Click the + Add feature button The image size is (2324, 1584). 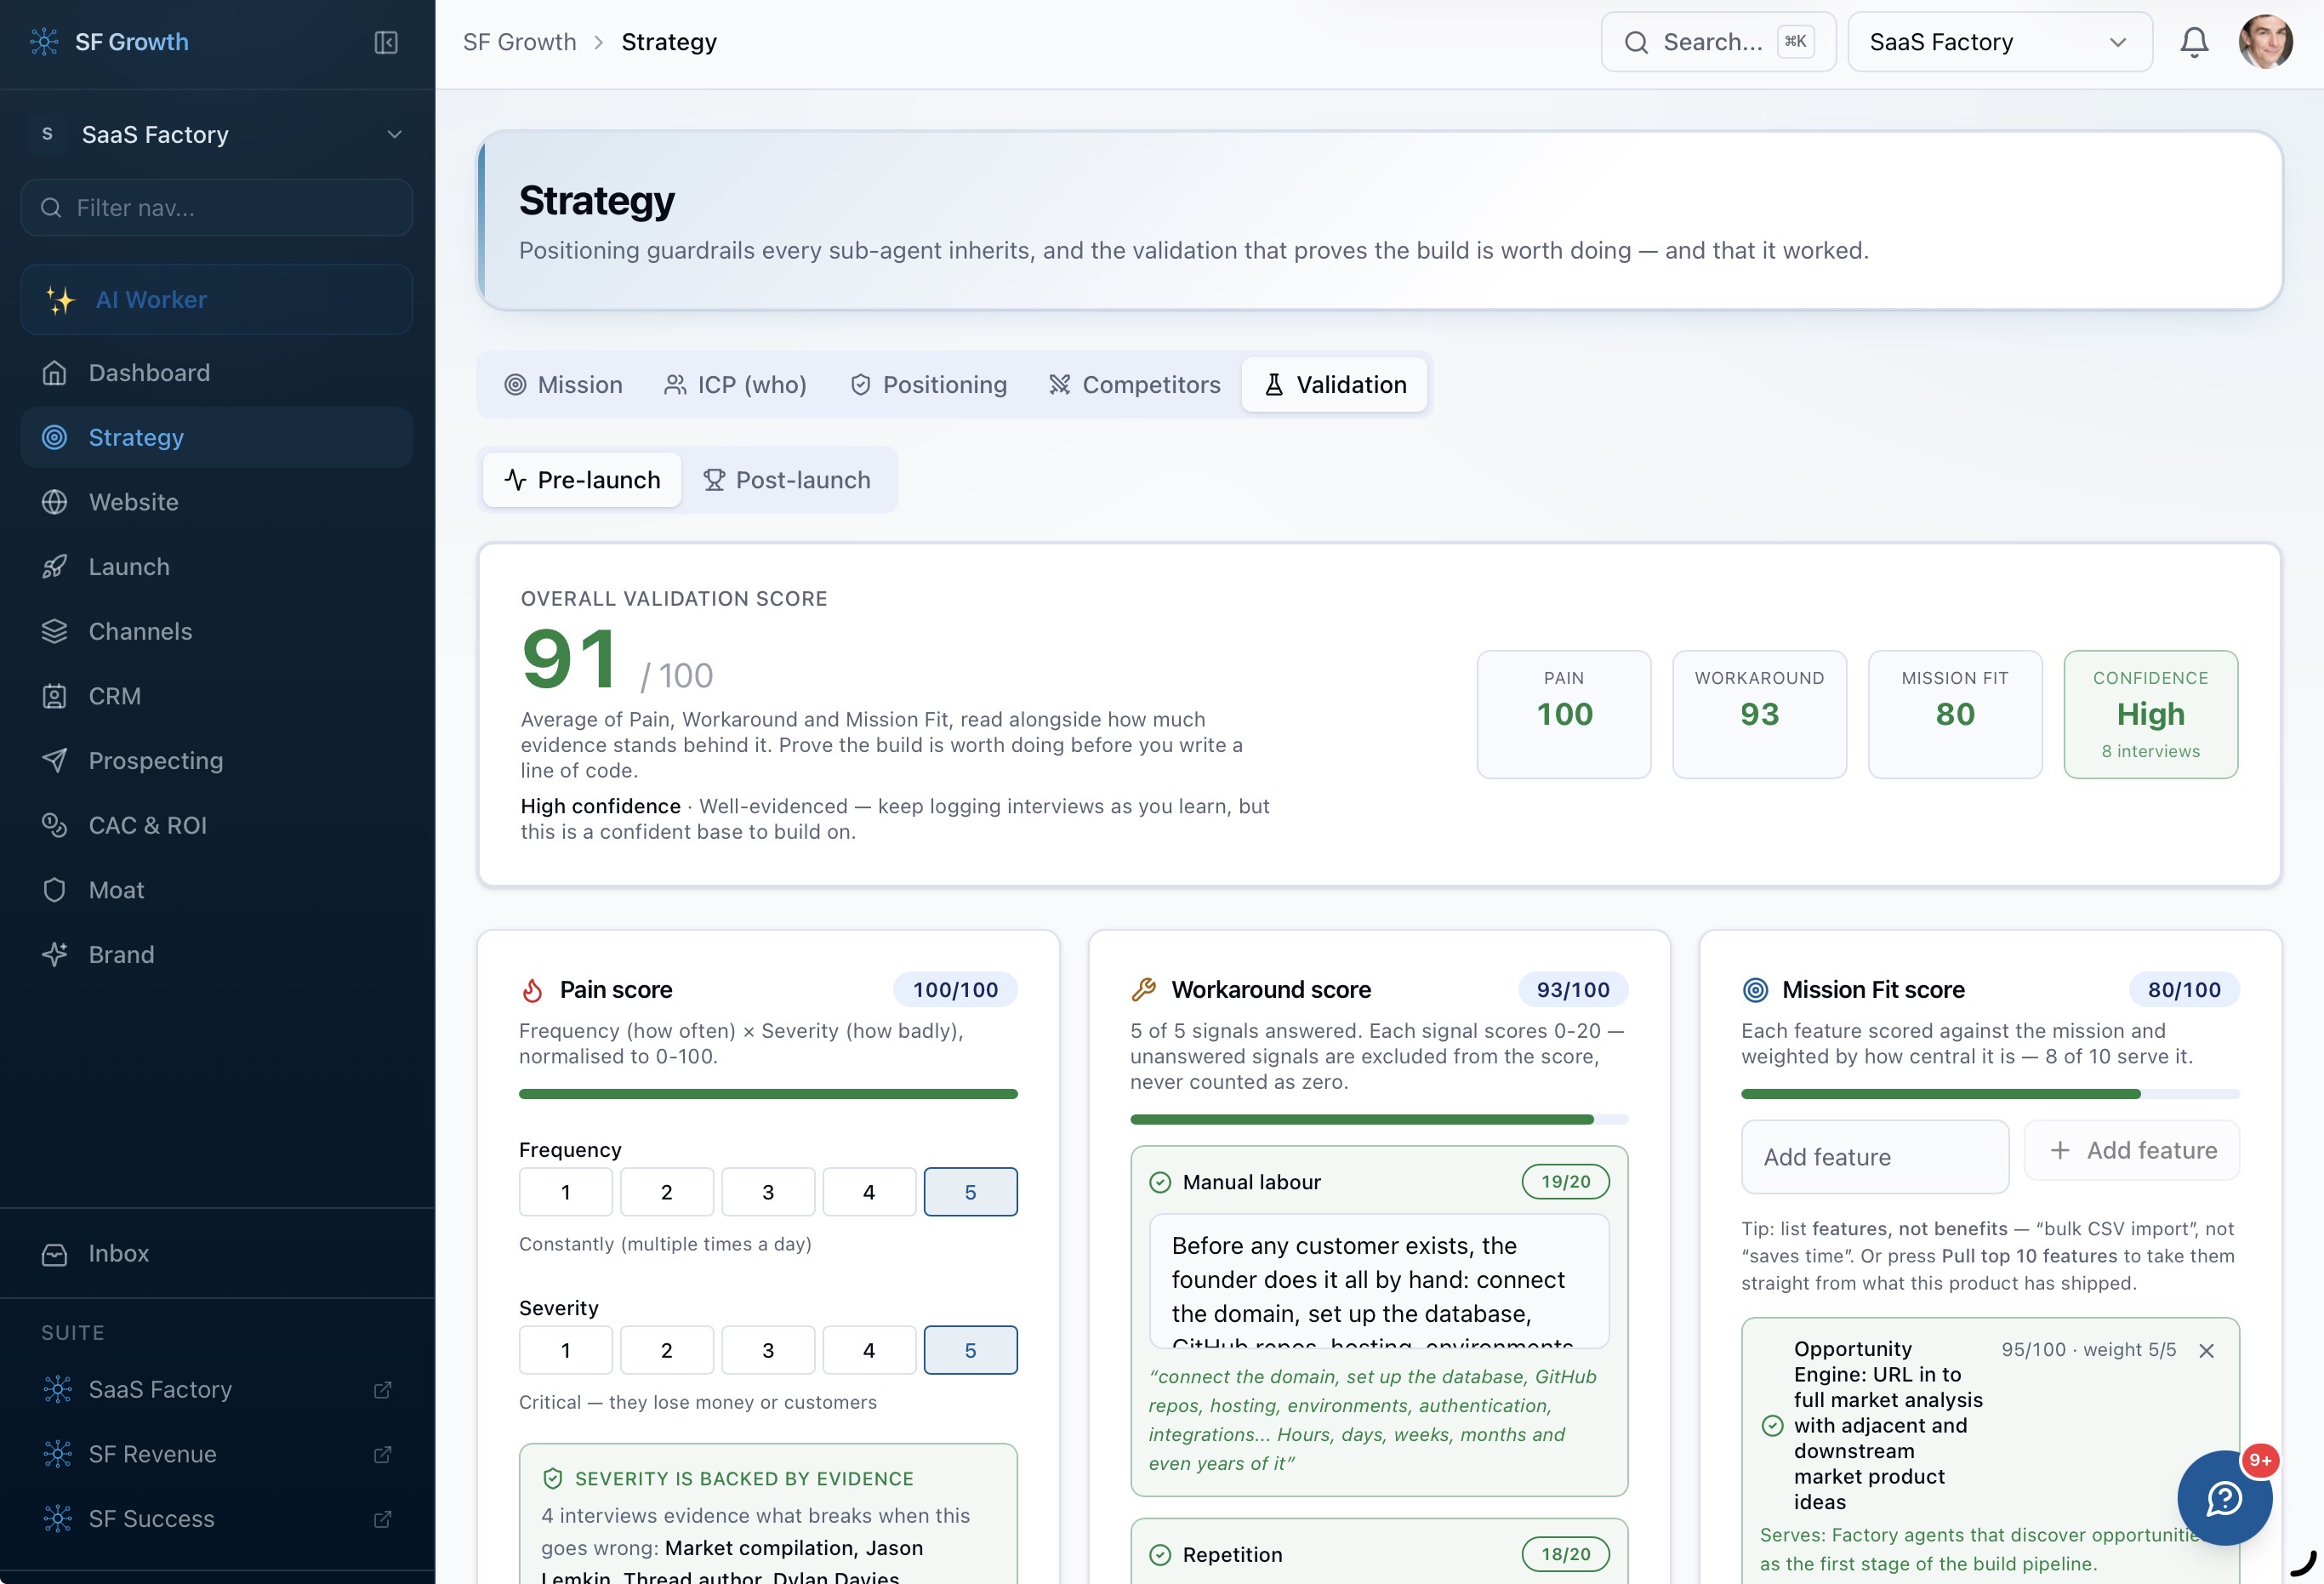(x=2132, y=1150)
